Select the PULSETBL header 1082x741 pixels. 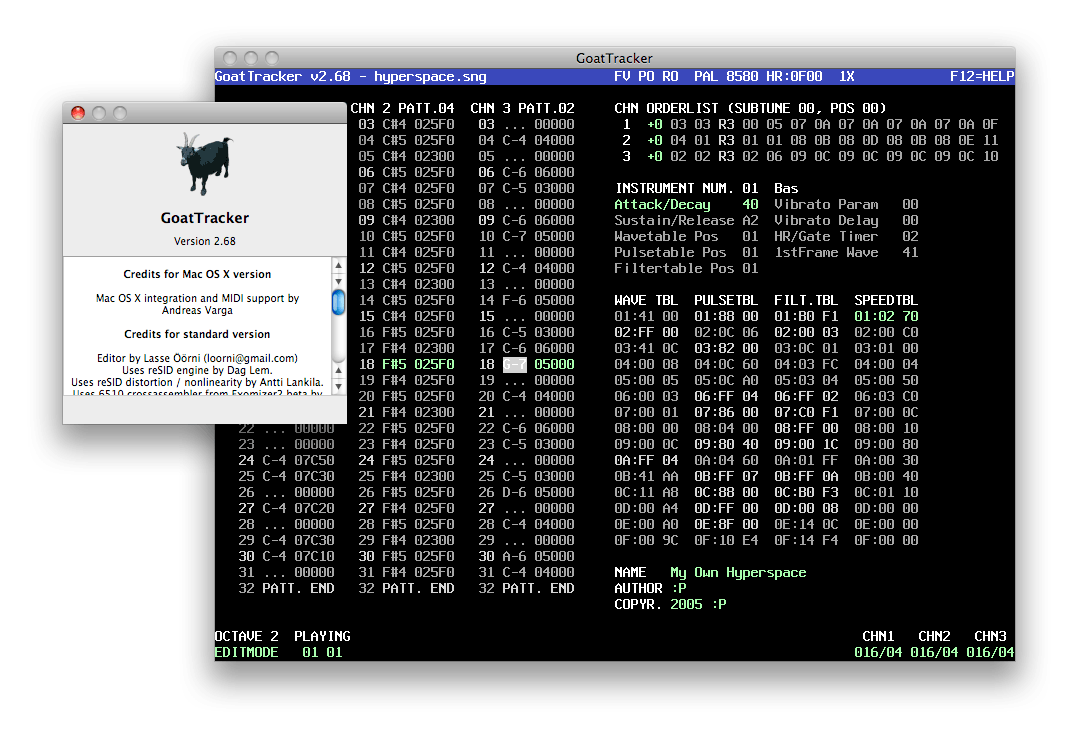(x=726, y=300)
